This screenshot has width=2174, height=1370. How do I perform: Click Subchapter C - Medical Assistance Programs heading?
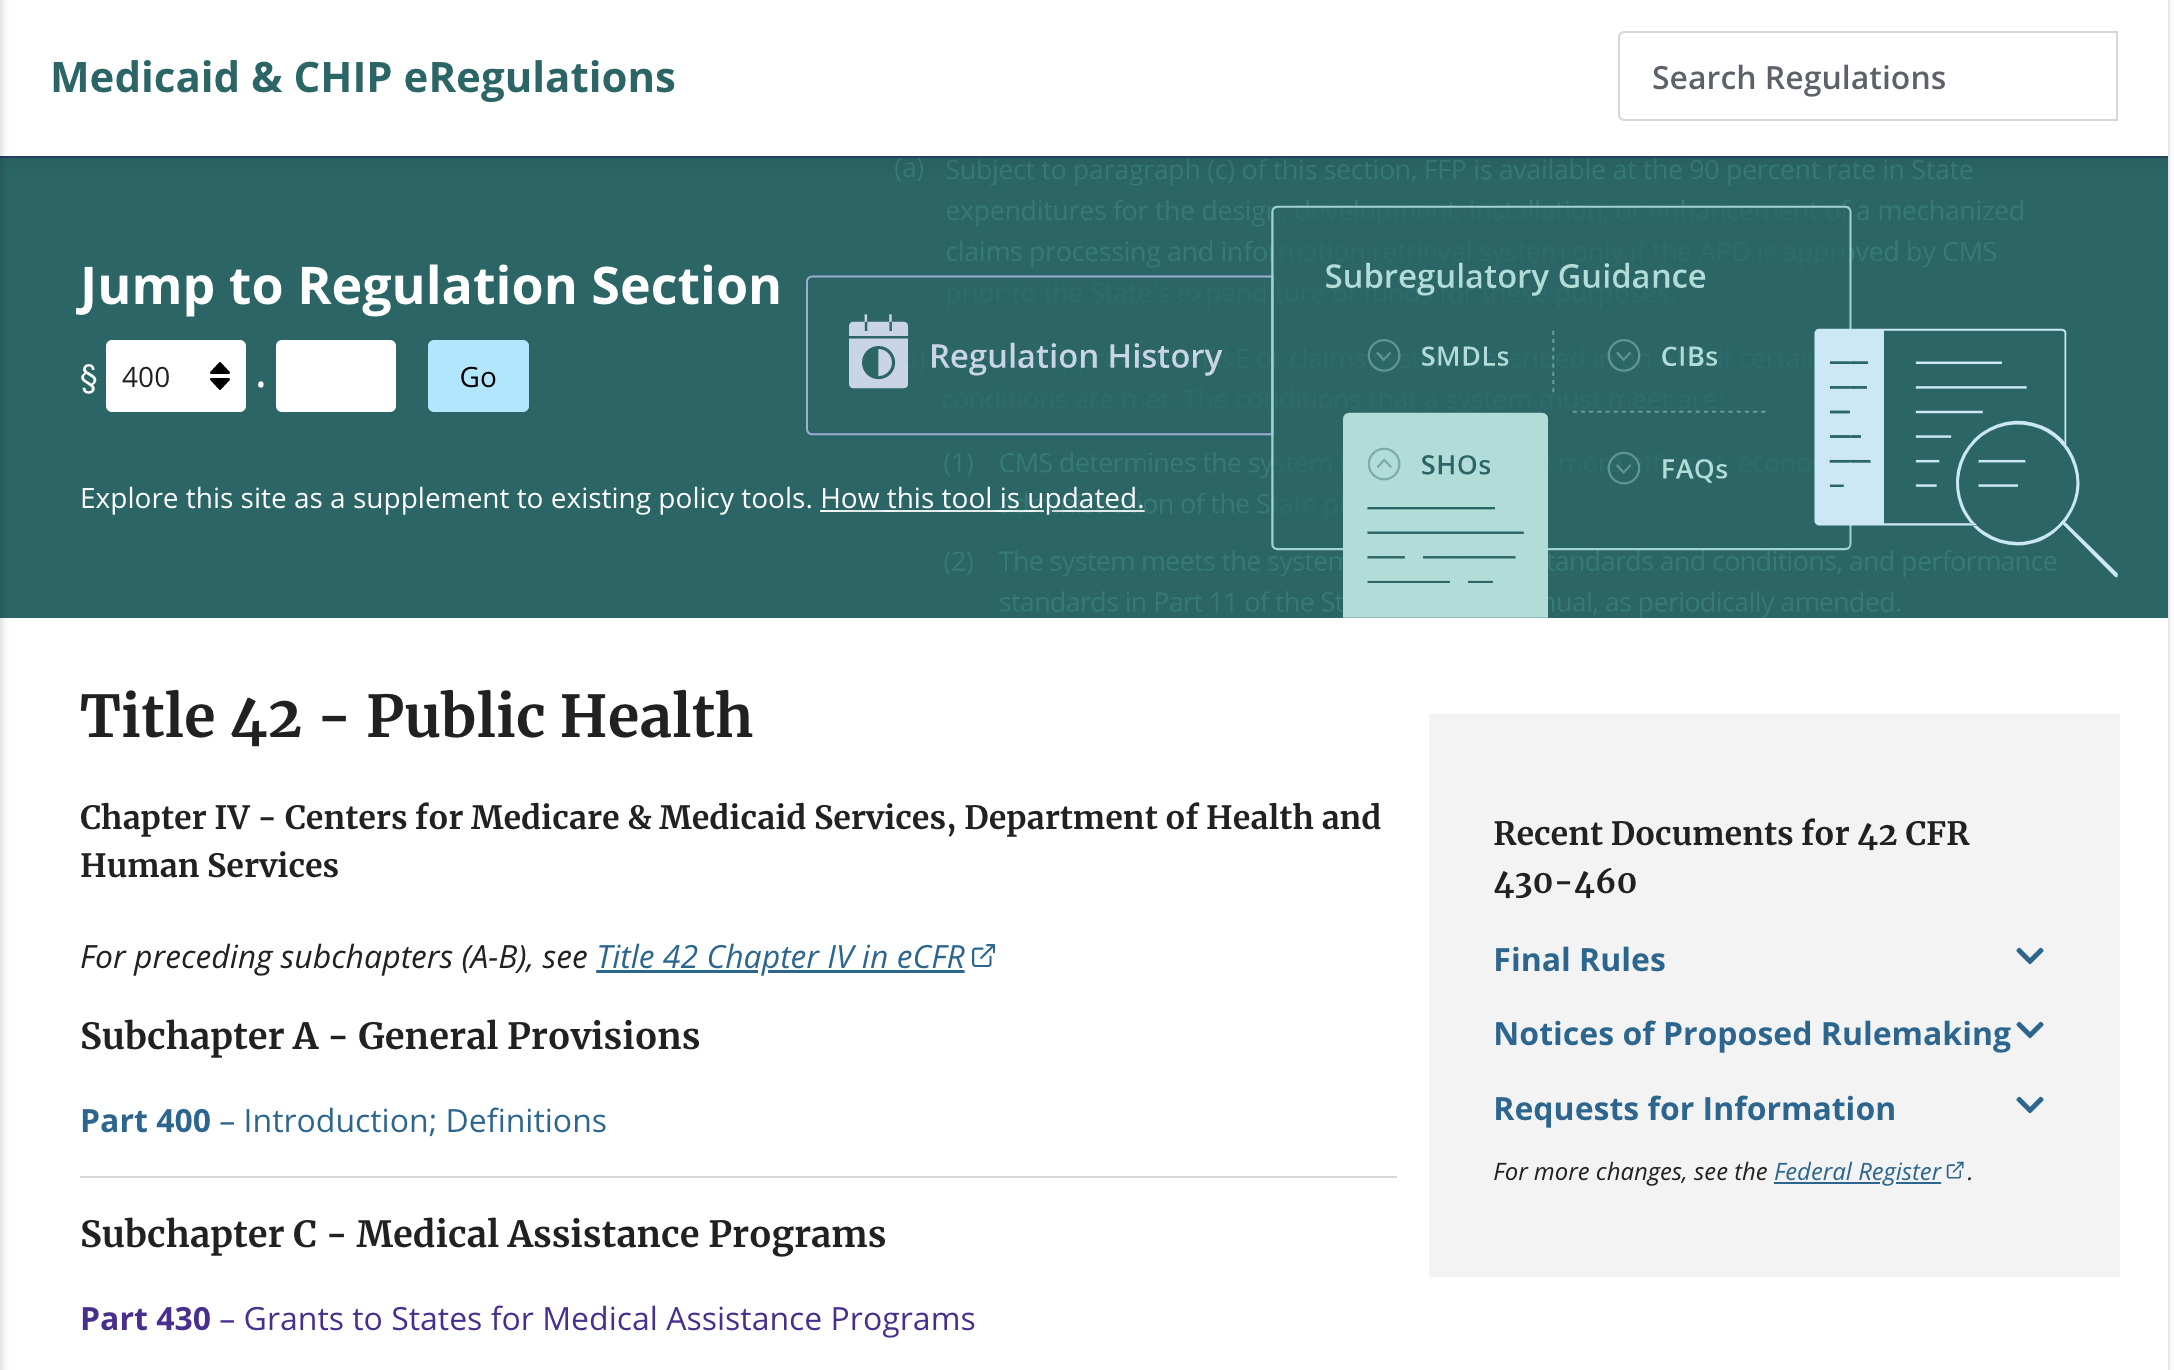[483, 1234]
